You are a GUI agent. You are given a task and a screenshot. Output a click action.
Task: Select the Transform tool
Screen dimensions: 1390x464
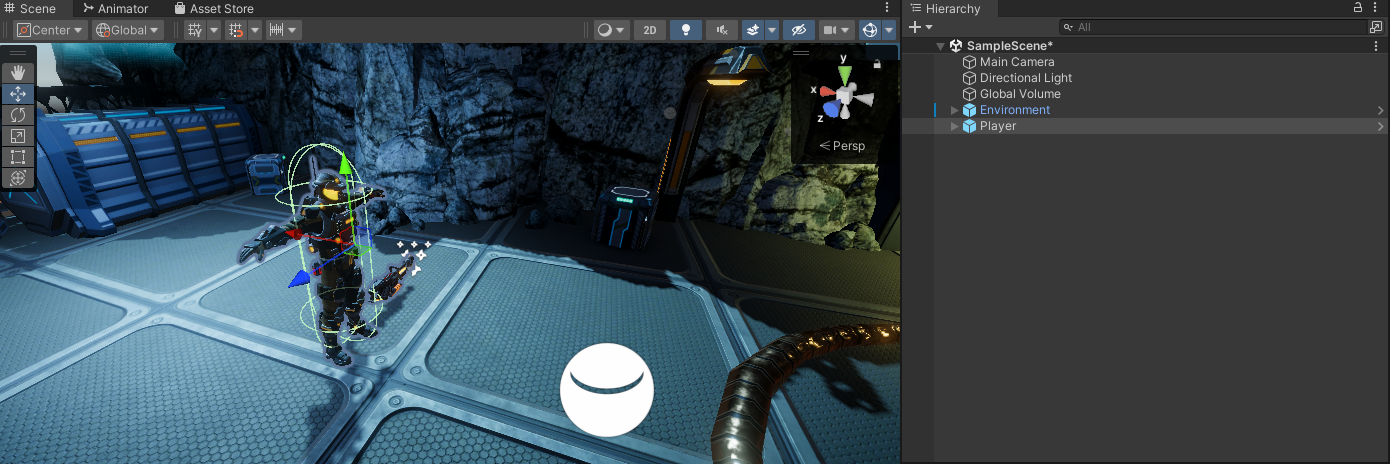(x=18, y=178)
